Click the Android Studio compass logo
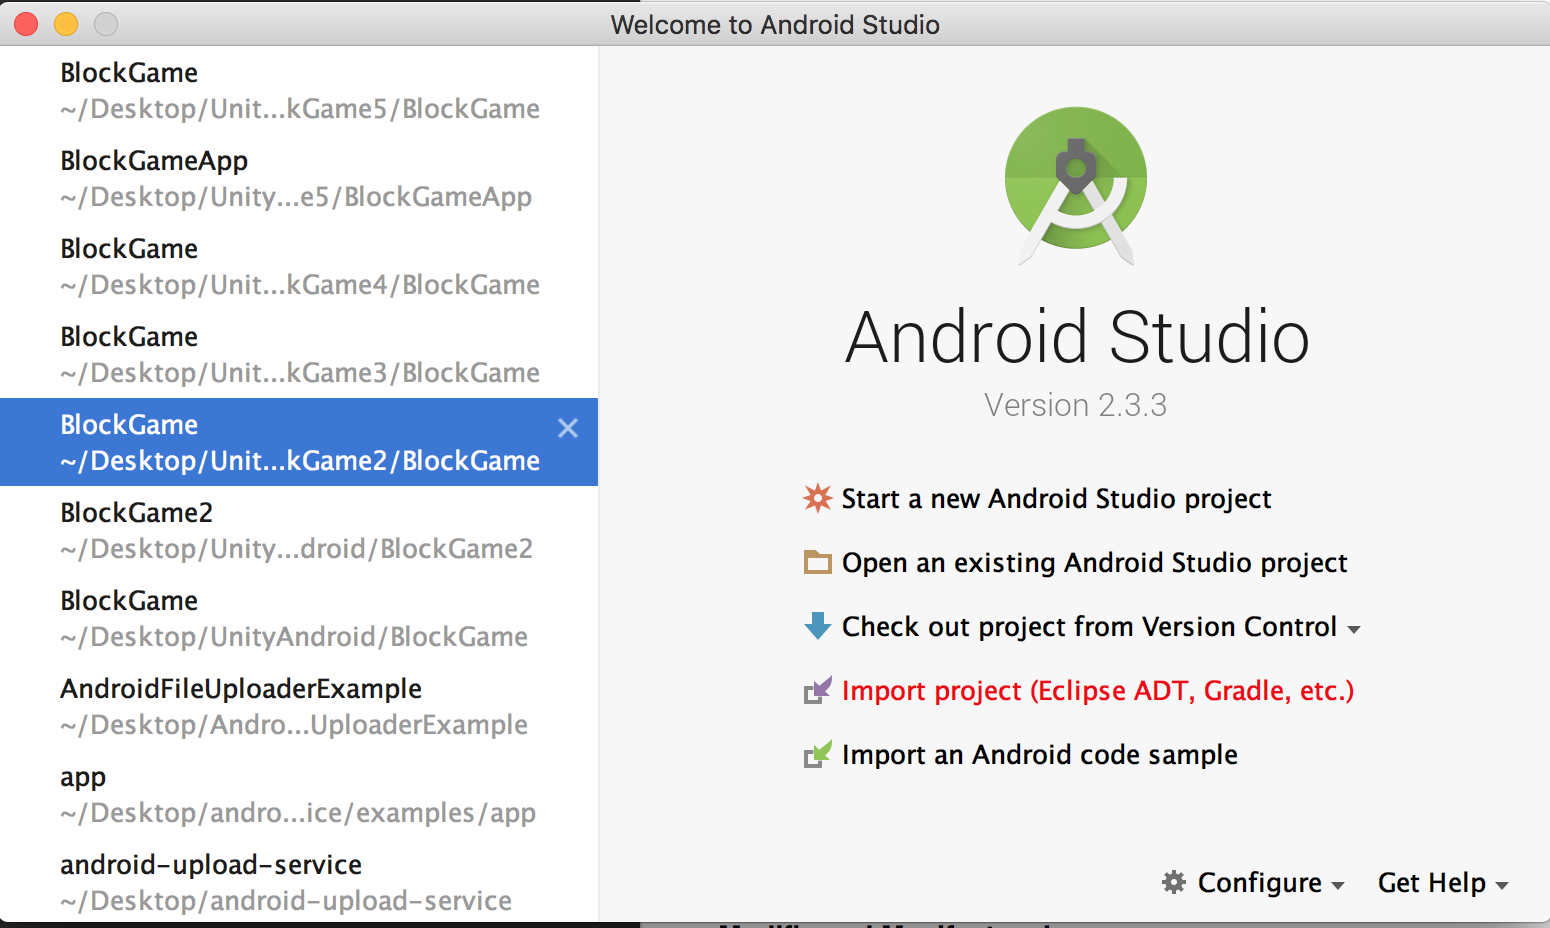The width and height of the screenshot is (1550, 928). tap(1076, 186)
